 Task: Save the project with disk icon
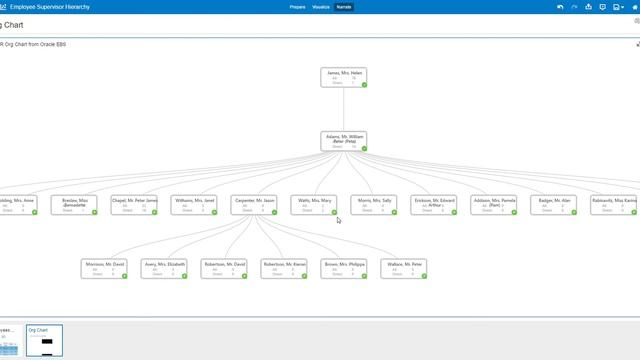[616, 7]
